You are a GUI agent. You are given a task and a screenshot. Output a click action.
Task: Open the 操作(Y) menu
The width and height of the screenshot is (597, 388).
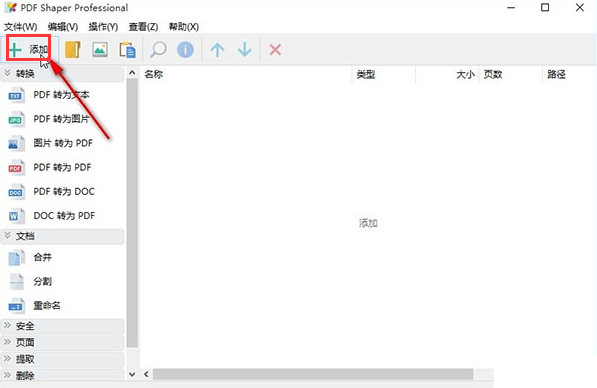(x=103, y=27)
